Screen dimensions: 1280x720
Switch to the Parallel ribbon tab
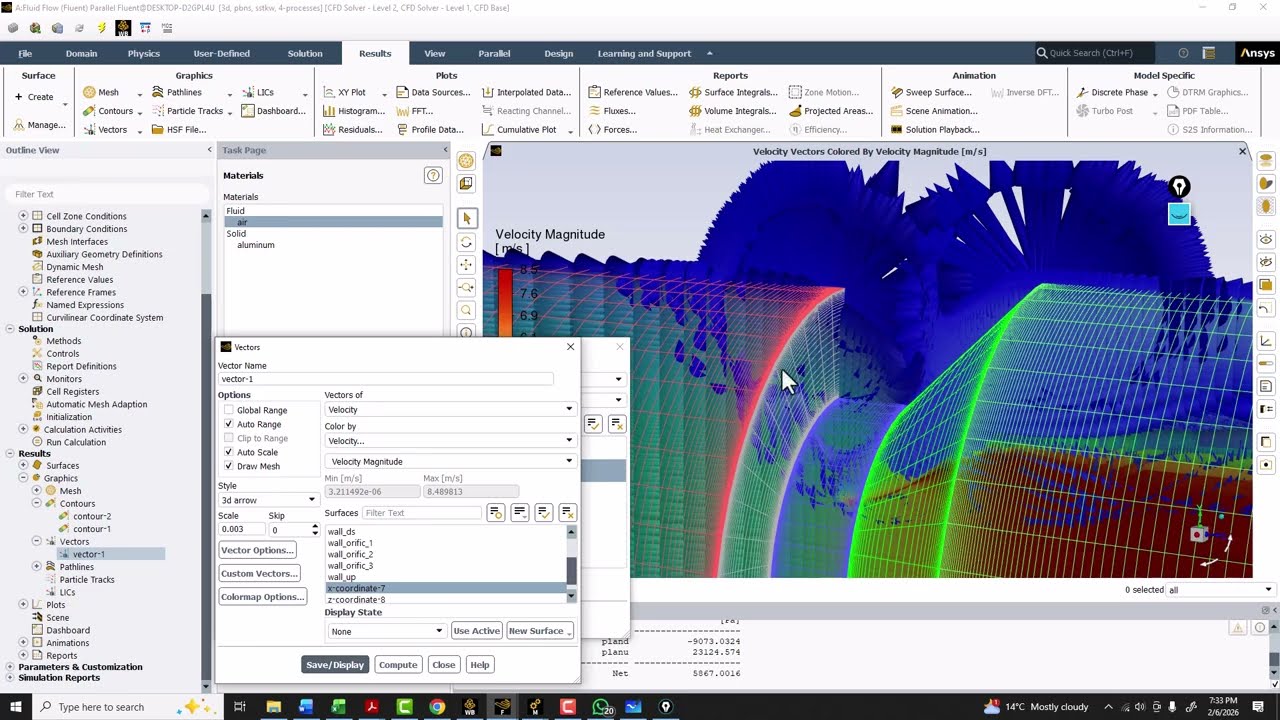[x=494, y=53]
